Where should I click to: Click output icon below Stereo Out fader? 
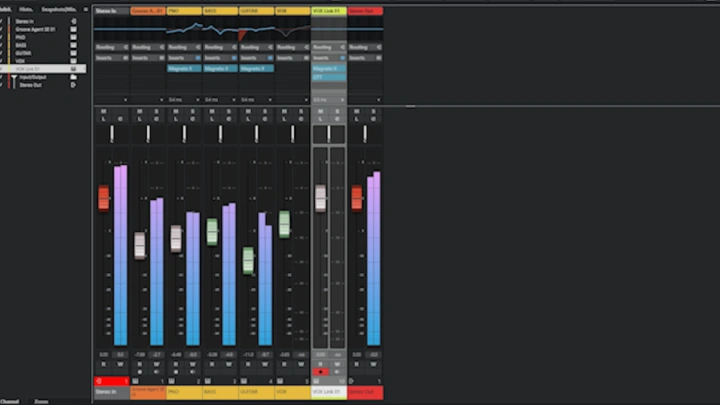(352, 381)
